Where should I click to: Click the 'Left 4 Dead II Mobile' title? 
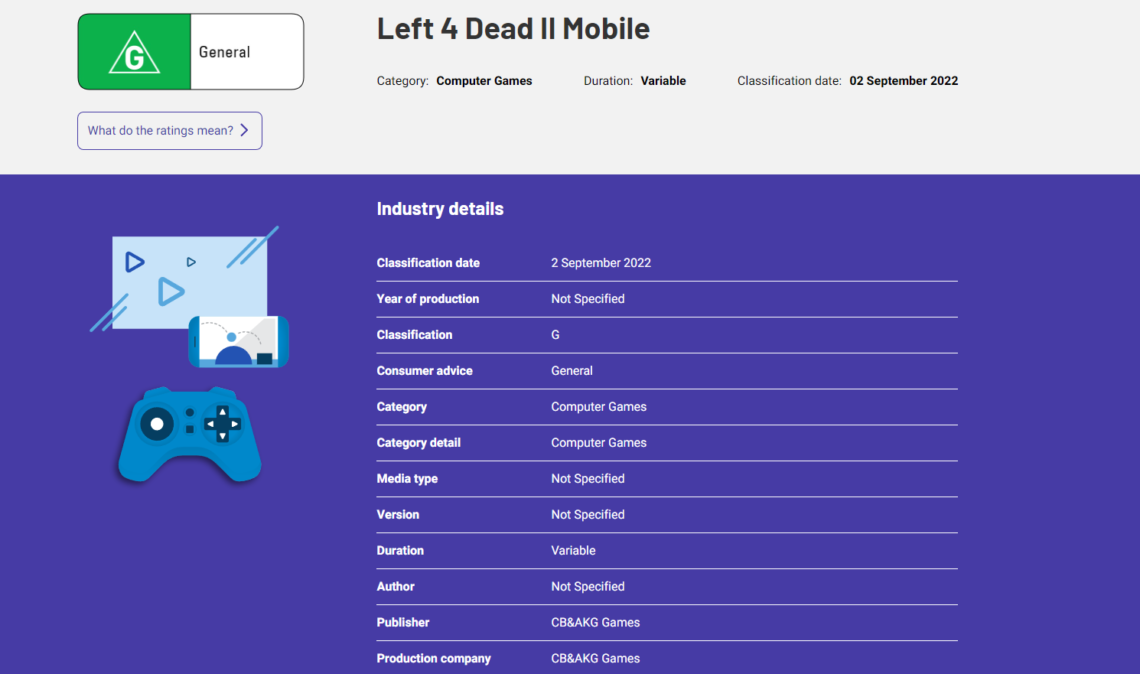pyautogui.click(x=513, y=29)
